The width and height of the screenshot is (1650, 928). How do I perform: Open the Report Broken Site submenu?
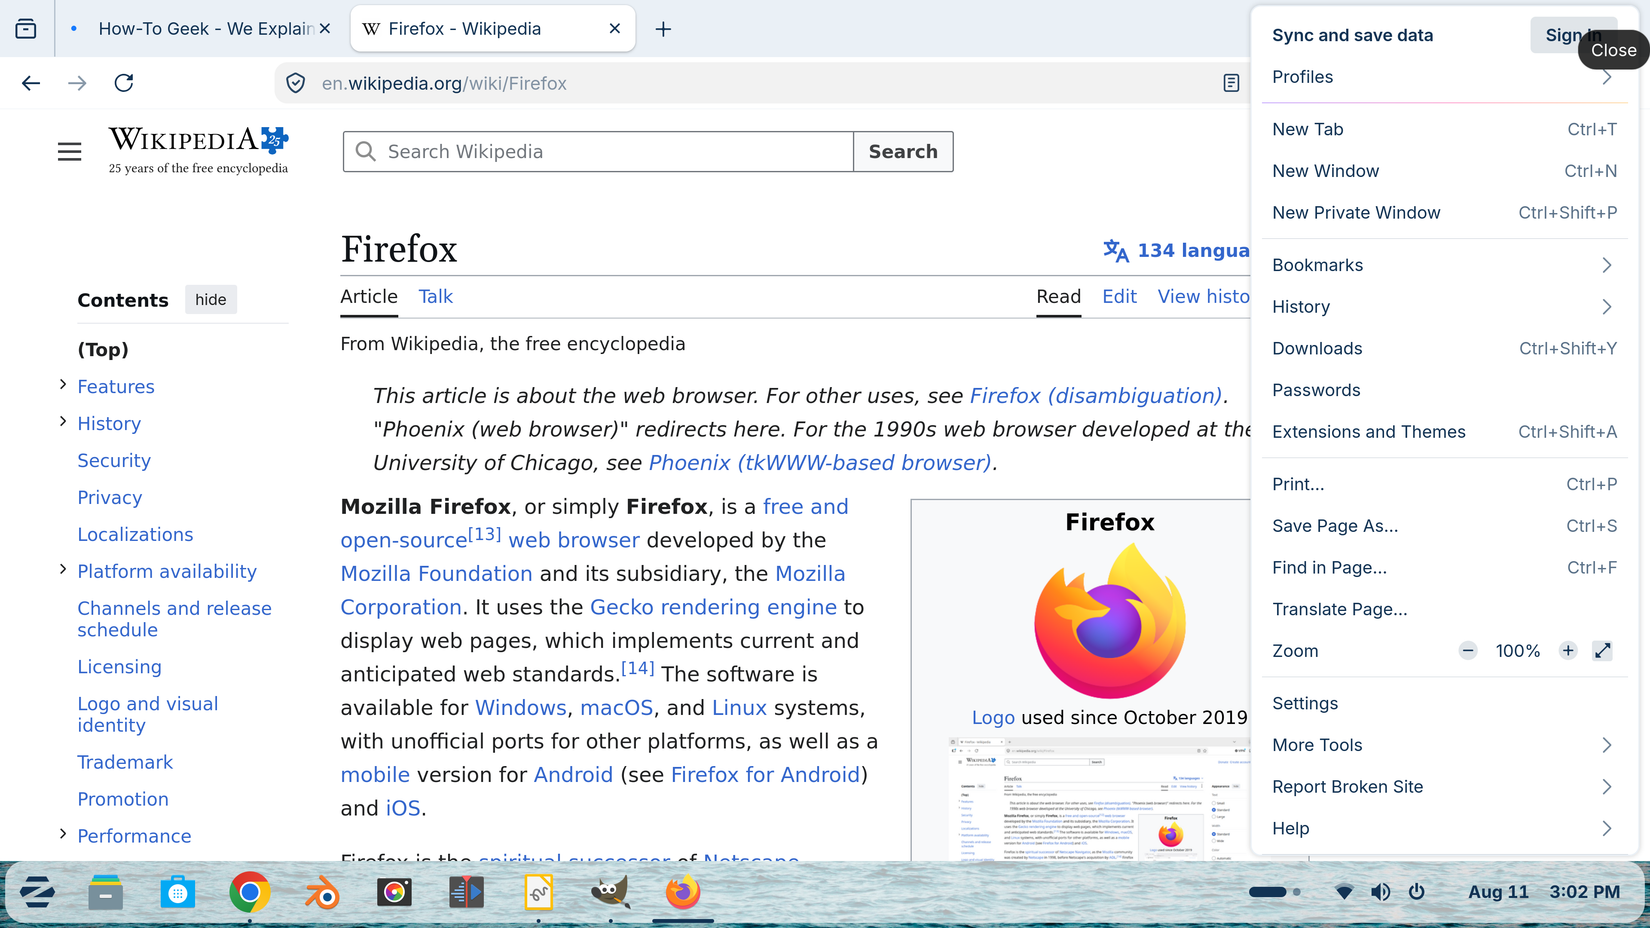point(1444,787)
